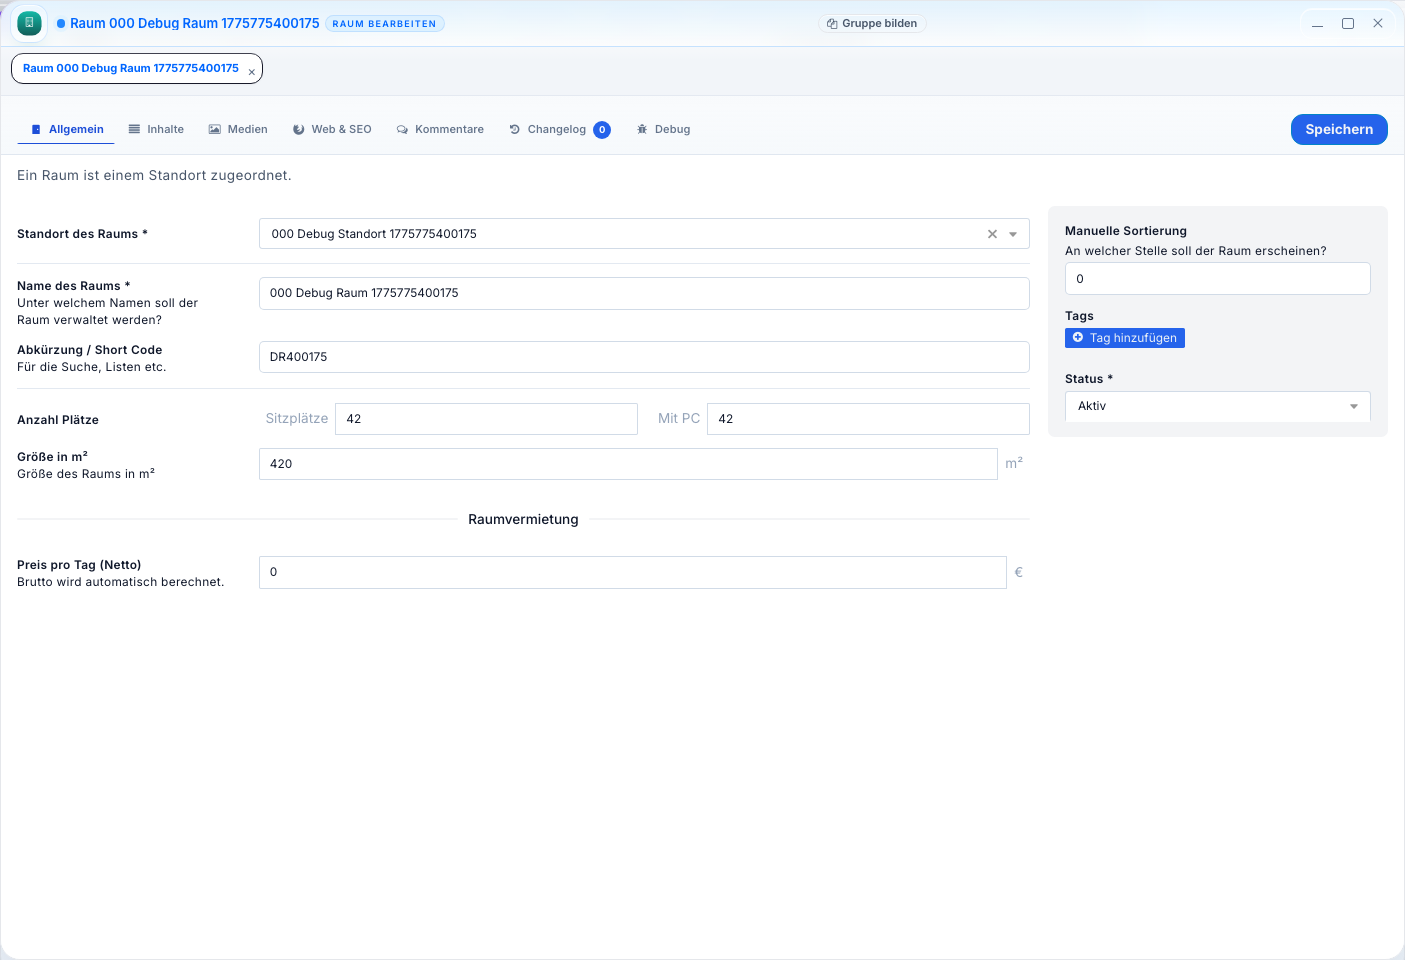Click the Name des Raums input field

pos(643,293)
